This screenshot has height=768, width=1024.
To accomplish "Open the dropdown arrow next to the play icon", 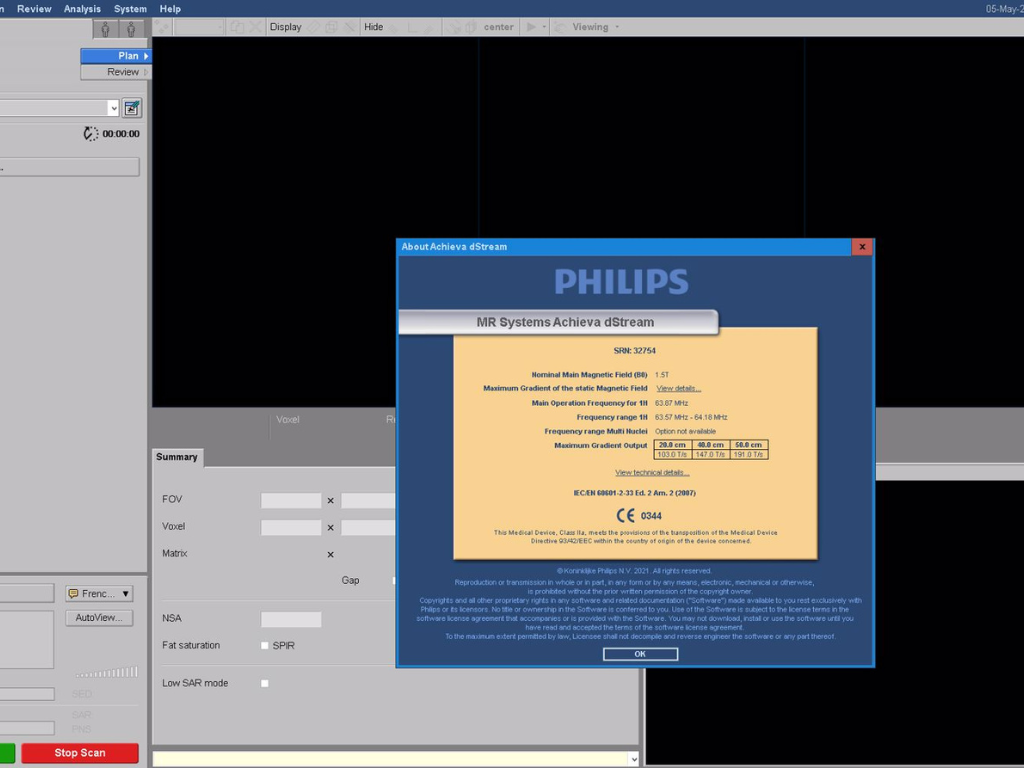I will 544,27.
